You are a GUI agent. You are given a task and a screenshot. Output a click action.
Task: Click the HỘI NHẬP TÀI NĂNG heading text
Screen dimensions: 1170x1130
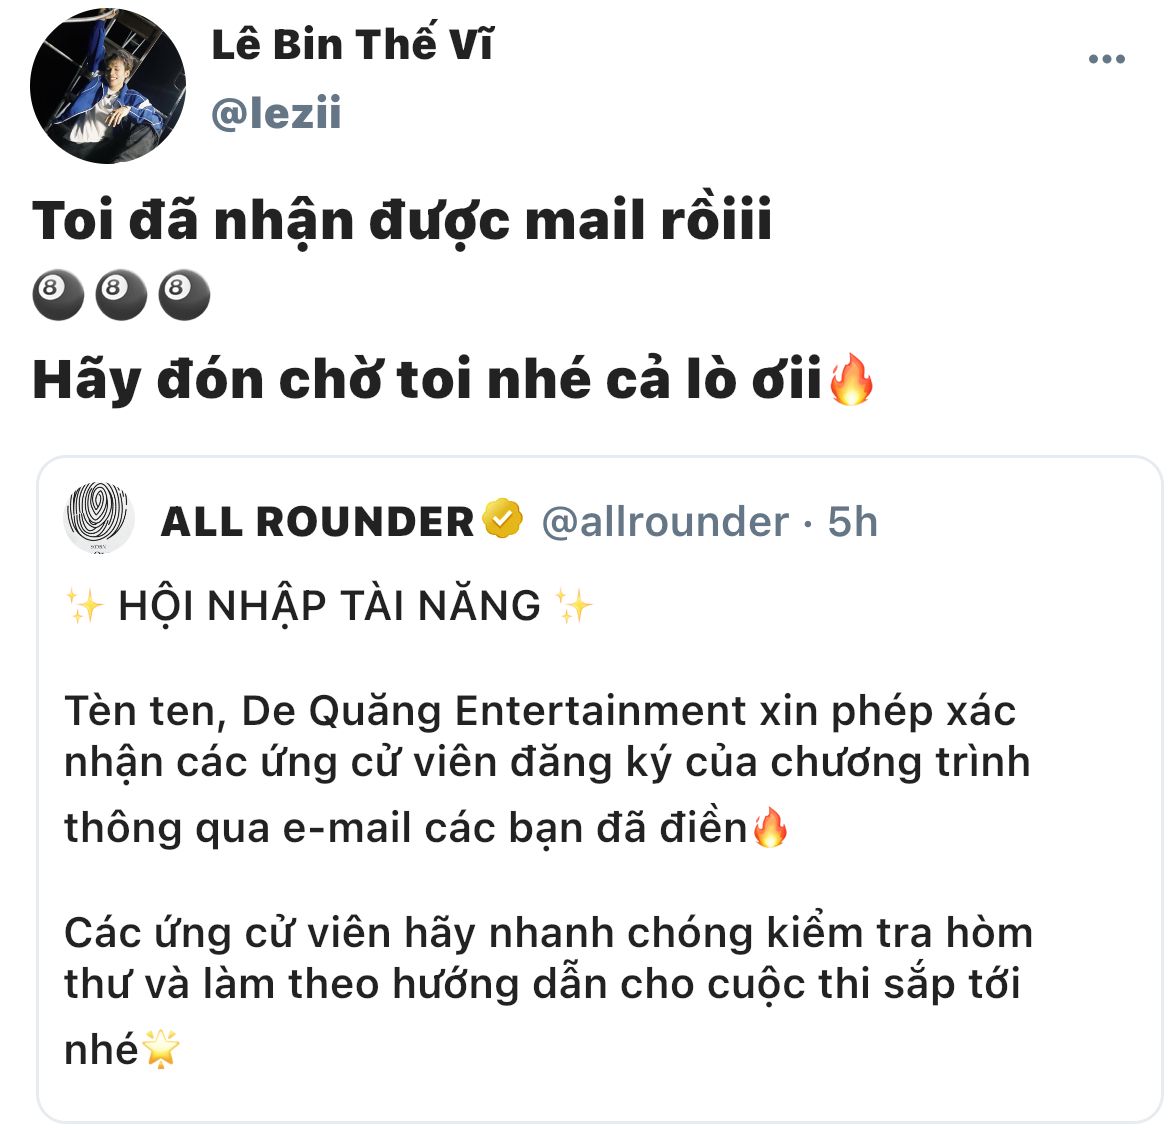pos(329,605)
